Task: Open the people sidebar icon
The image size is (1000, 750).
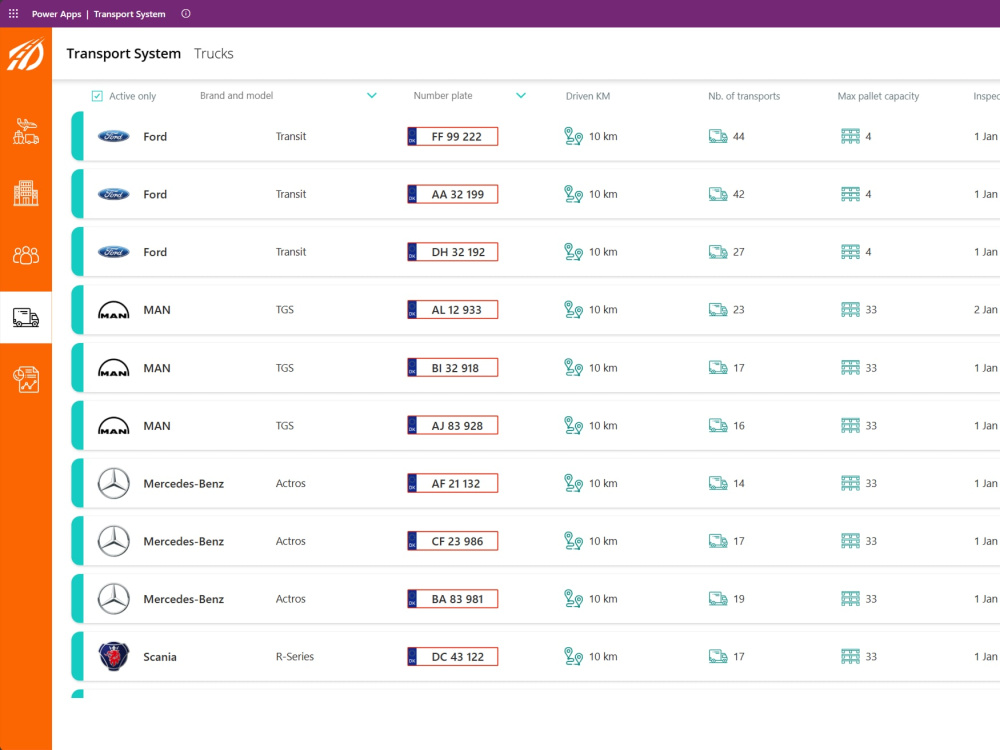Action: pyautogui.click(x=26, y=255)
